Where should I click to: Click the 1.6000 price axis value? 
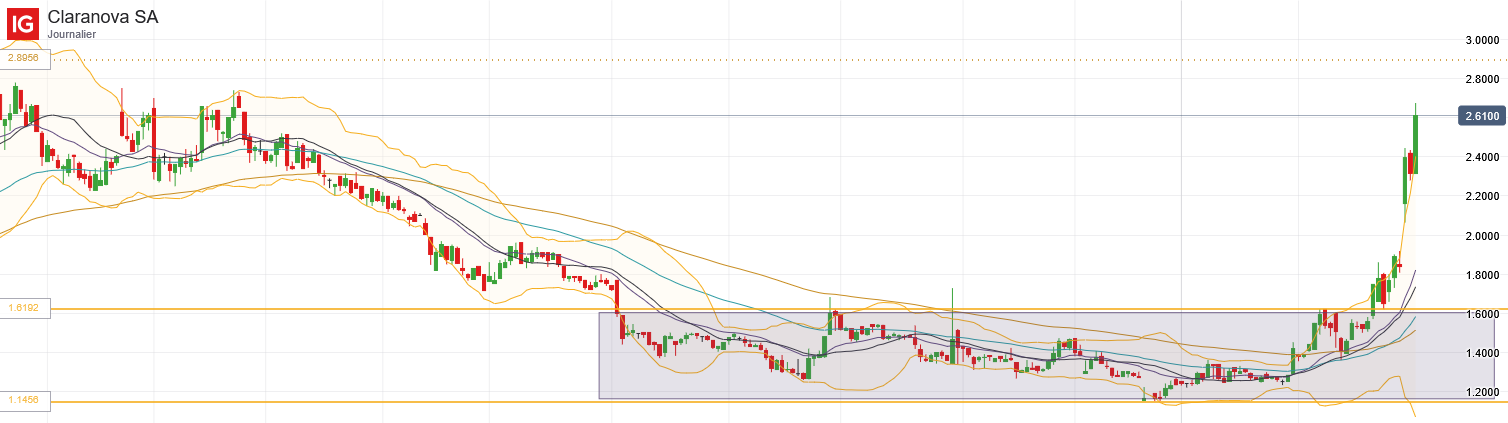pos(1482,314)
